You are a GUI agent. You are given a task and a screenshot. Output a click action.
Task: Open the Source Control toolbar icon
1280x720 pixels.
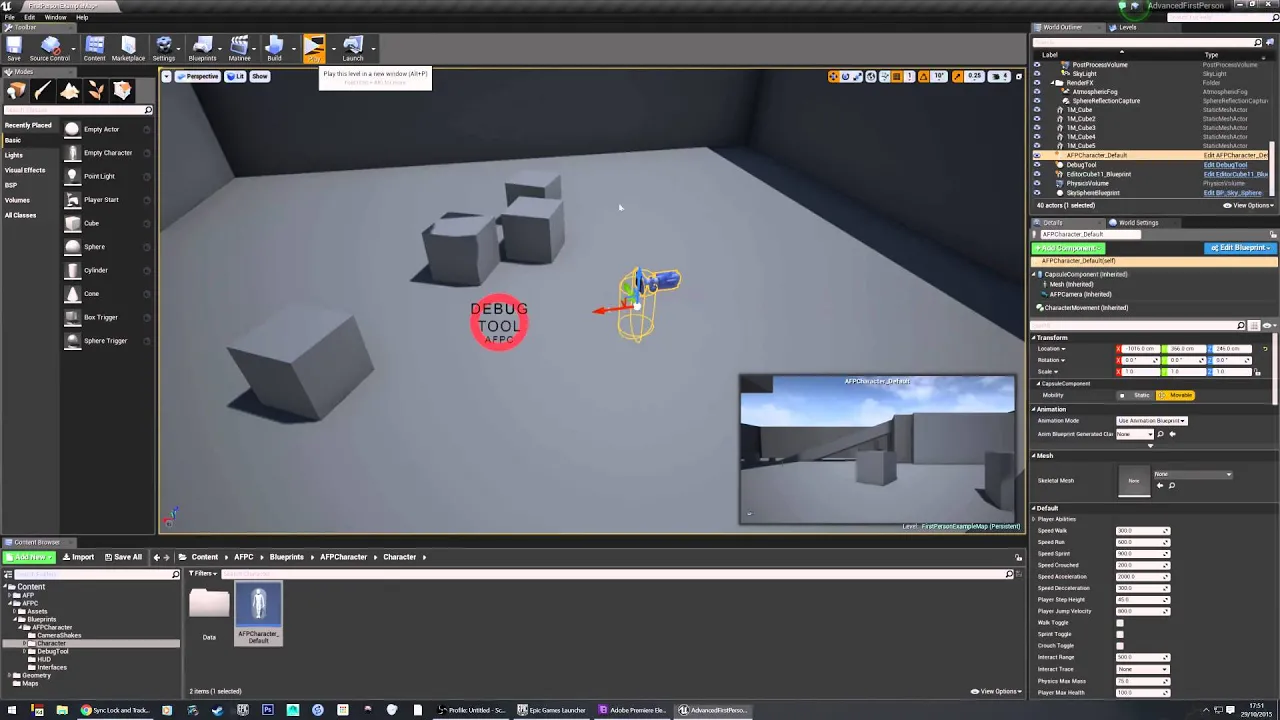coord(49,48)
